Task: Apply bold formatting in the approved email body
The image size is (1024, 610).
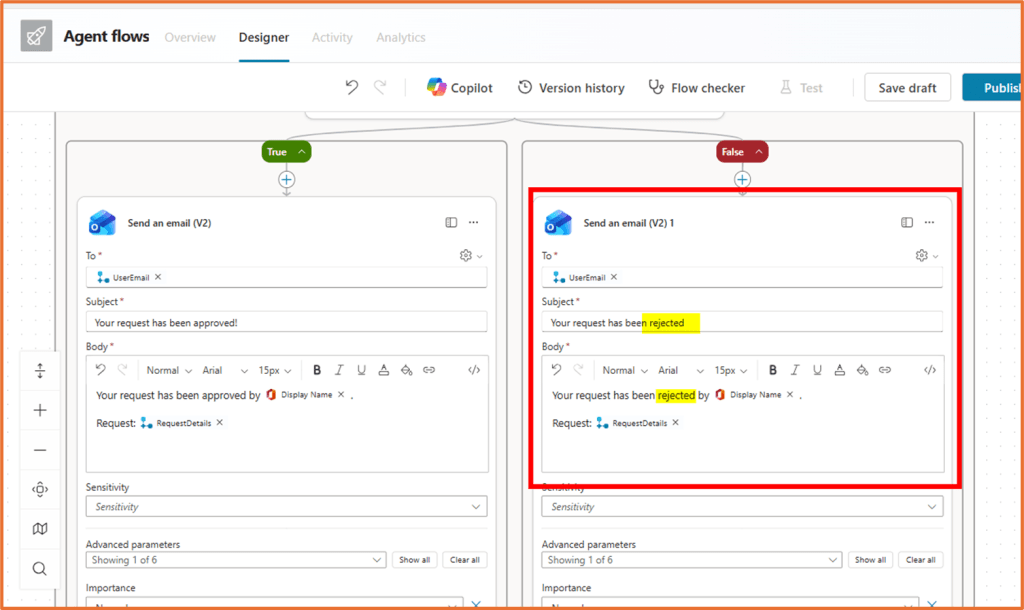Action: tap(317, 369)
